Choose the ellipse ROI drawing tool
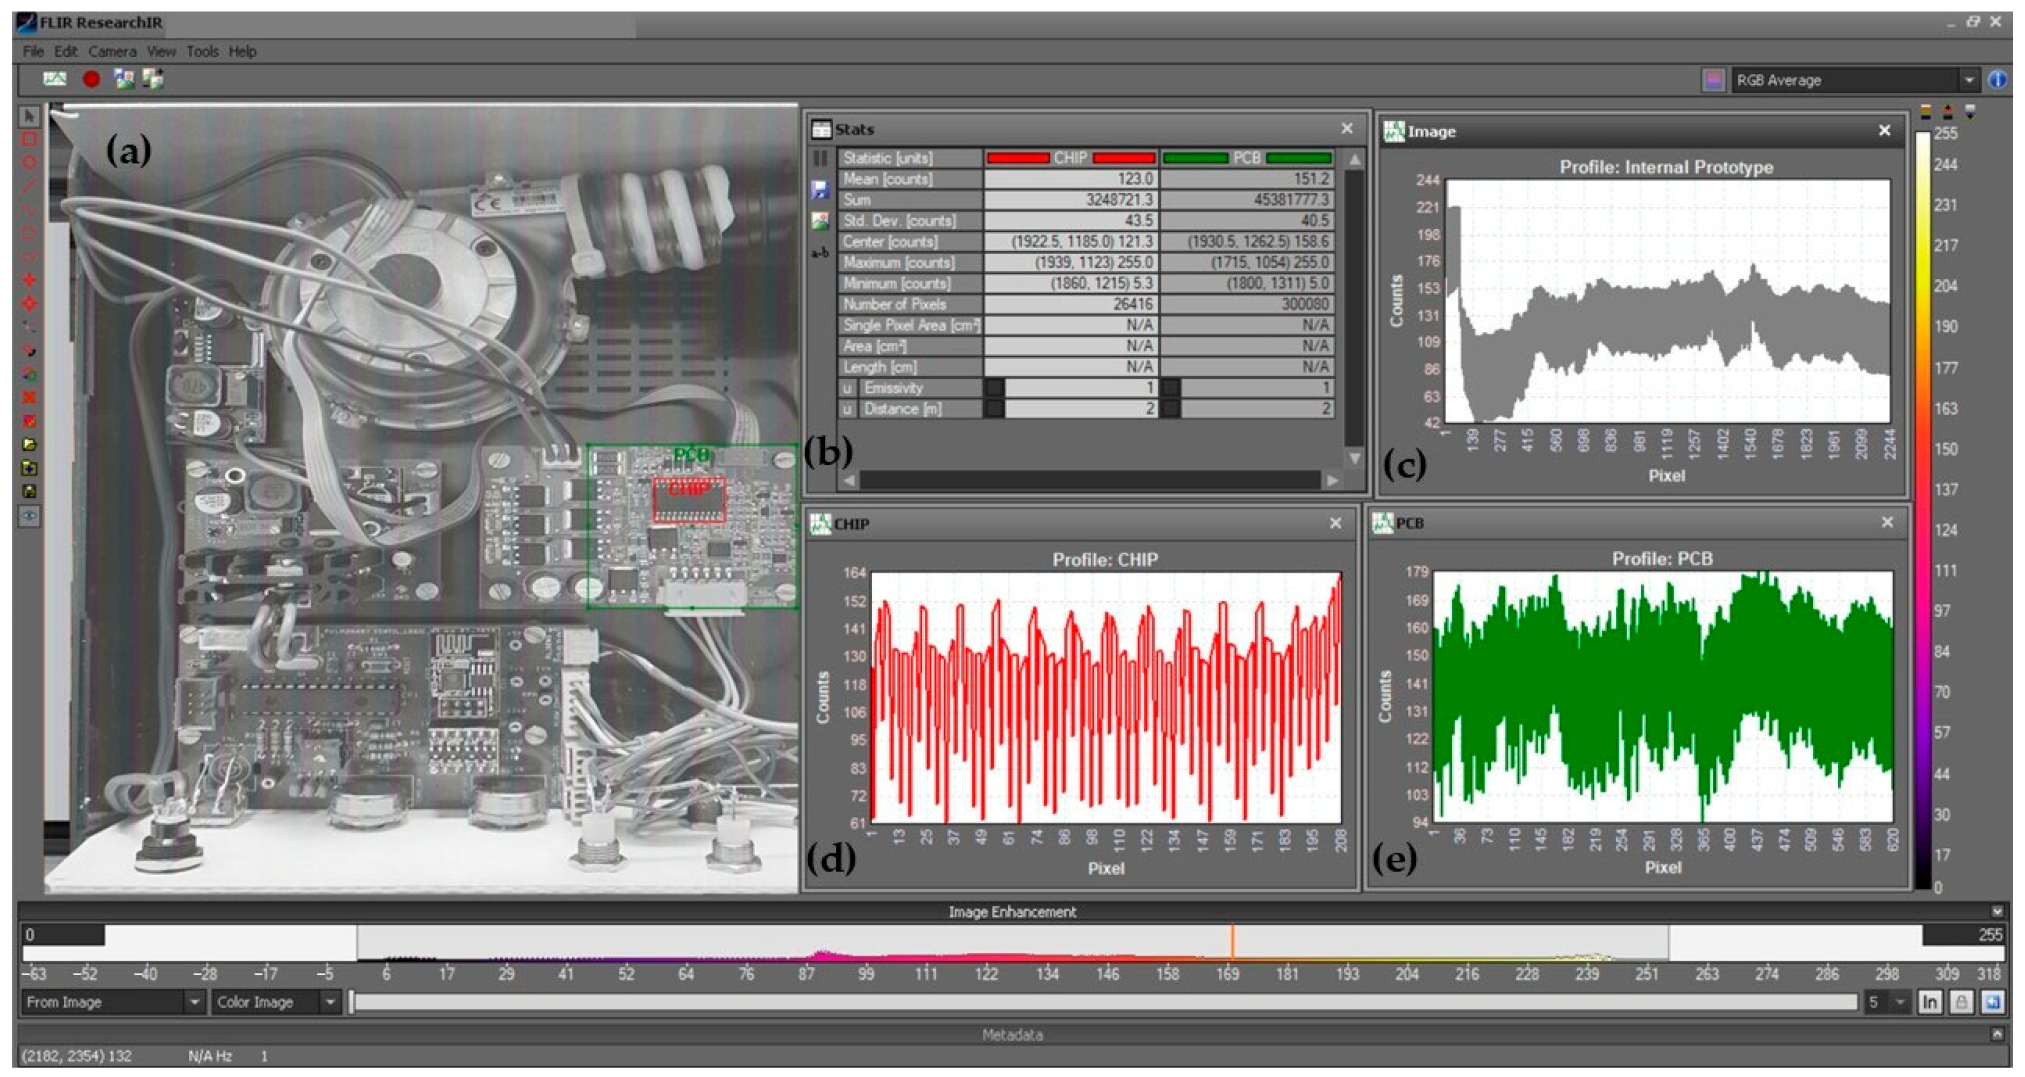Image resolution: width=2025 pixels, height=1077 pixels. tap(29, 163)
